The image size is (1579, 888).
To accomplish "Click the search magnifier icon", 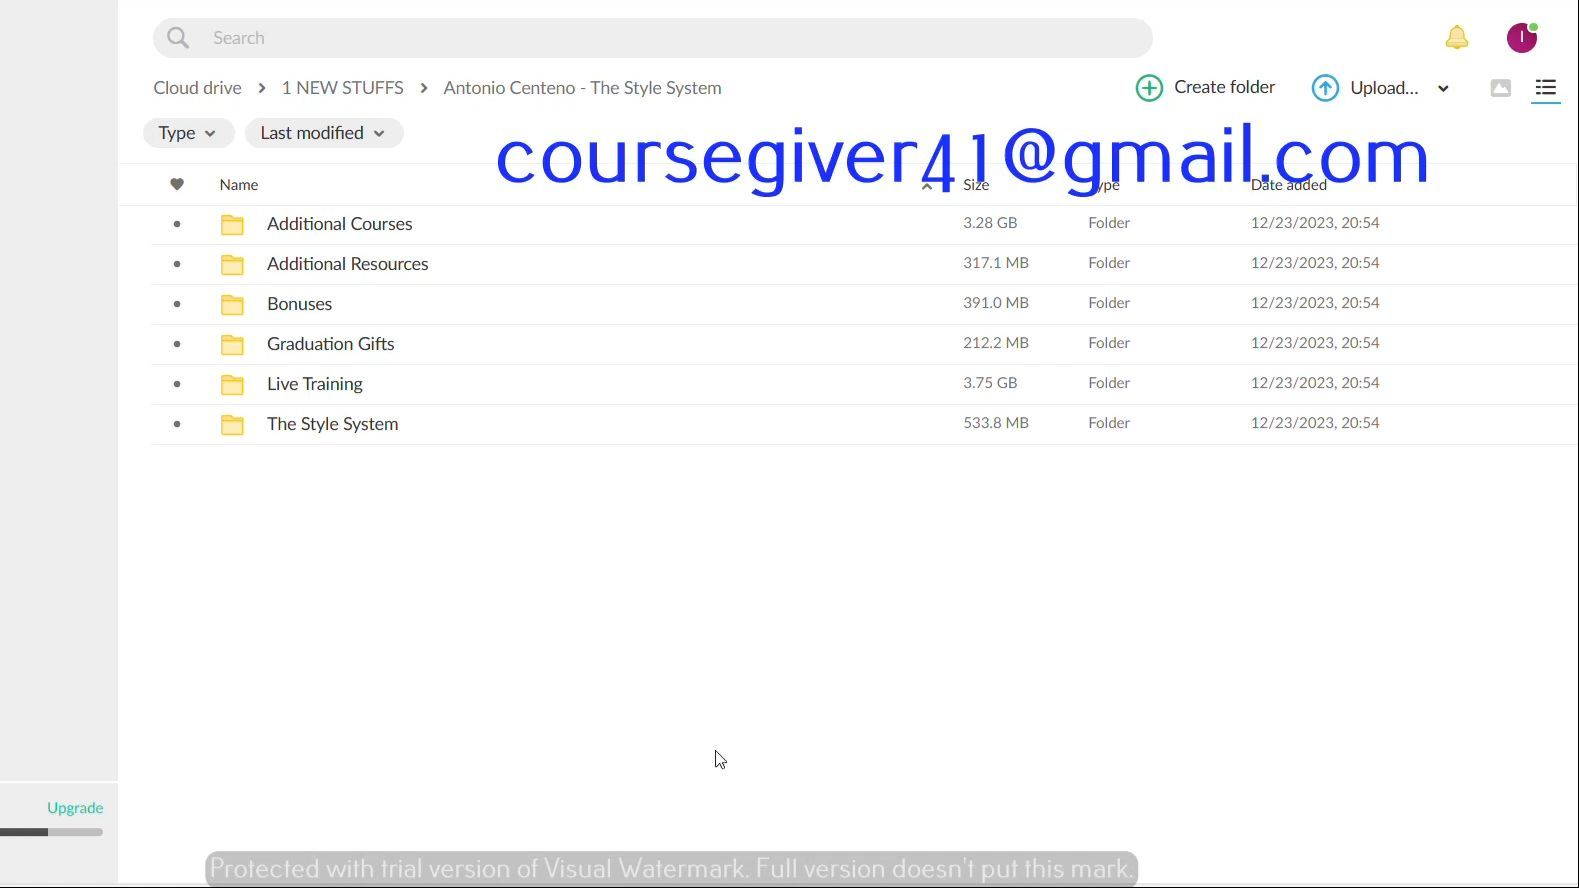I will tap(178, 38).
